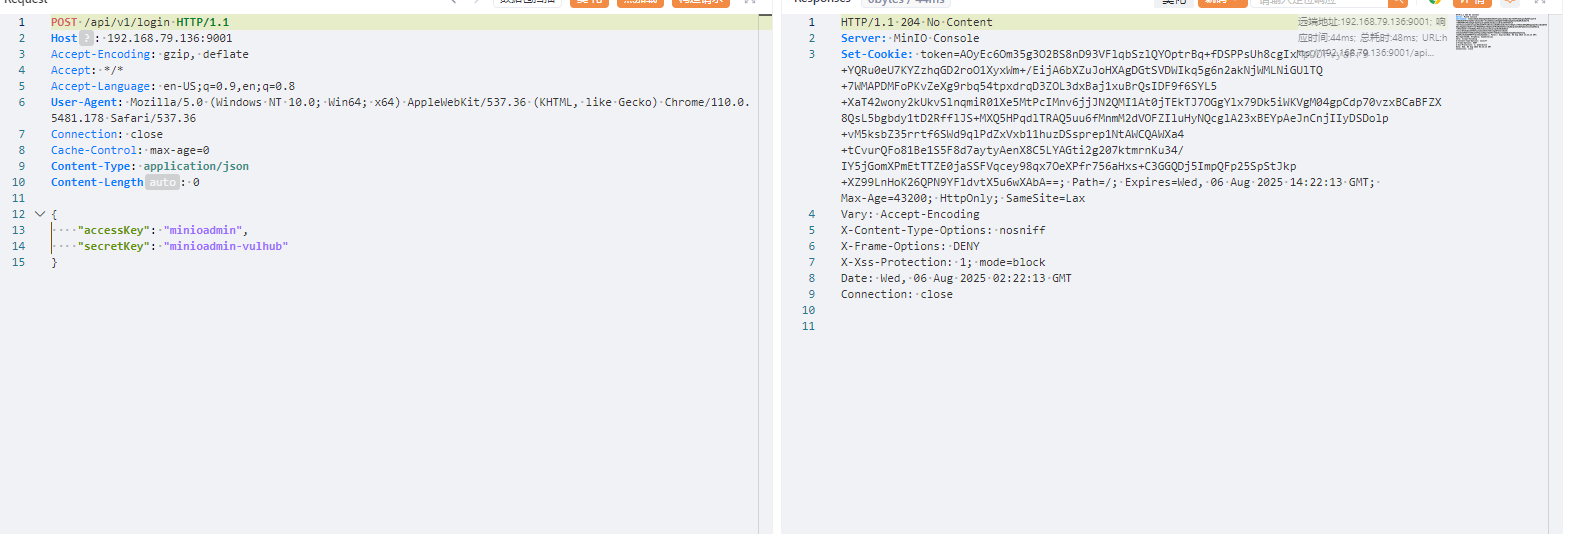The width and height of the screenshot is (1573, 534).
Task: Click the 'Accept: */*' header line
Action: tap(87, 70)
